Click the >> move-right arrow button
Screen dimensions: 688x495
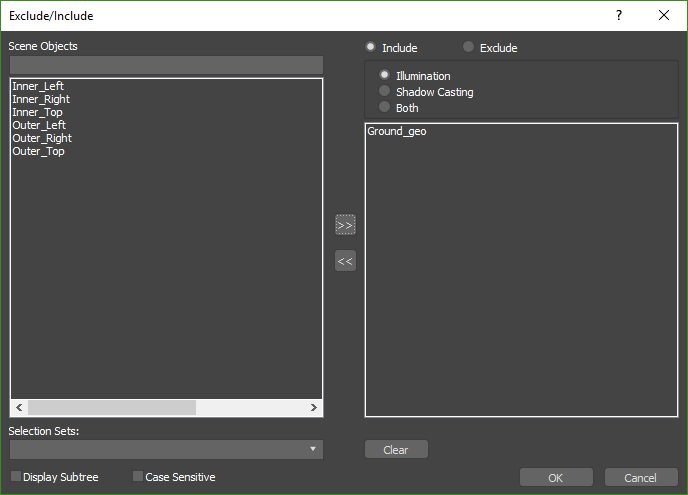345,226
